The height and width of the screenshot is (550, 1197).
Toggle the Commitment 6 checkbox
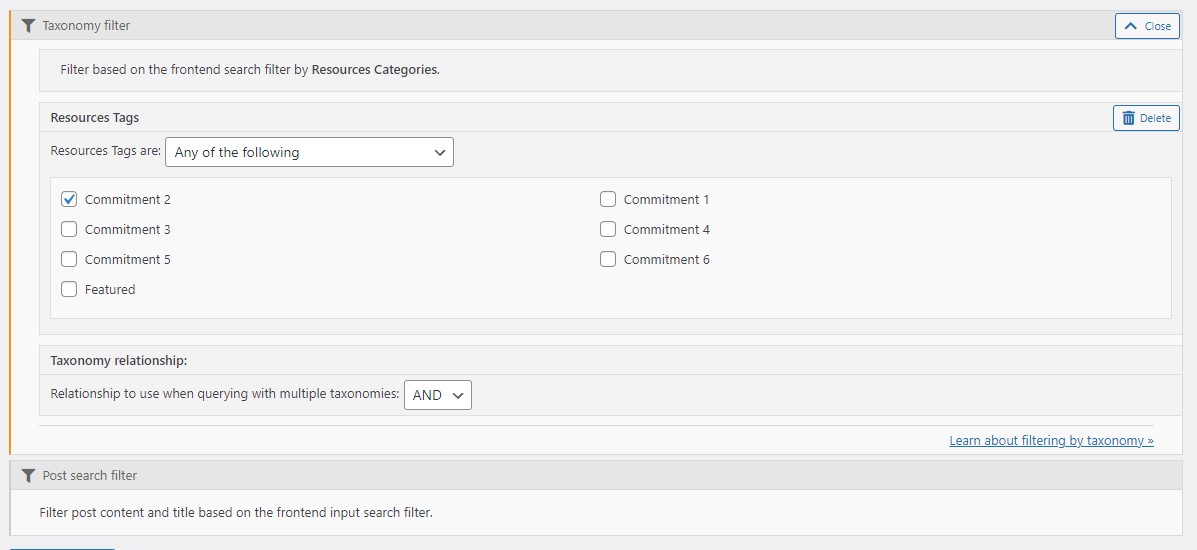[608, 259]
